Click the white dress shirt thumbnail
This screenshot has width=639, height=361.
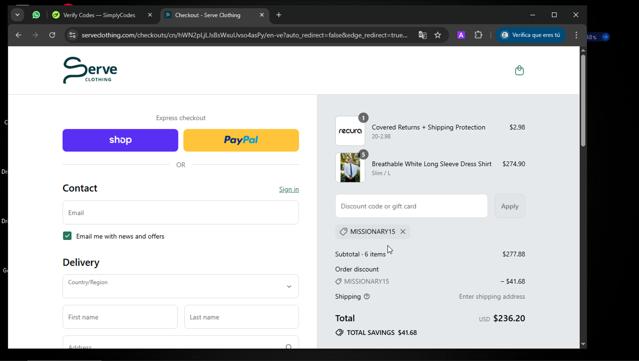[350, 167]
